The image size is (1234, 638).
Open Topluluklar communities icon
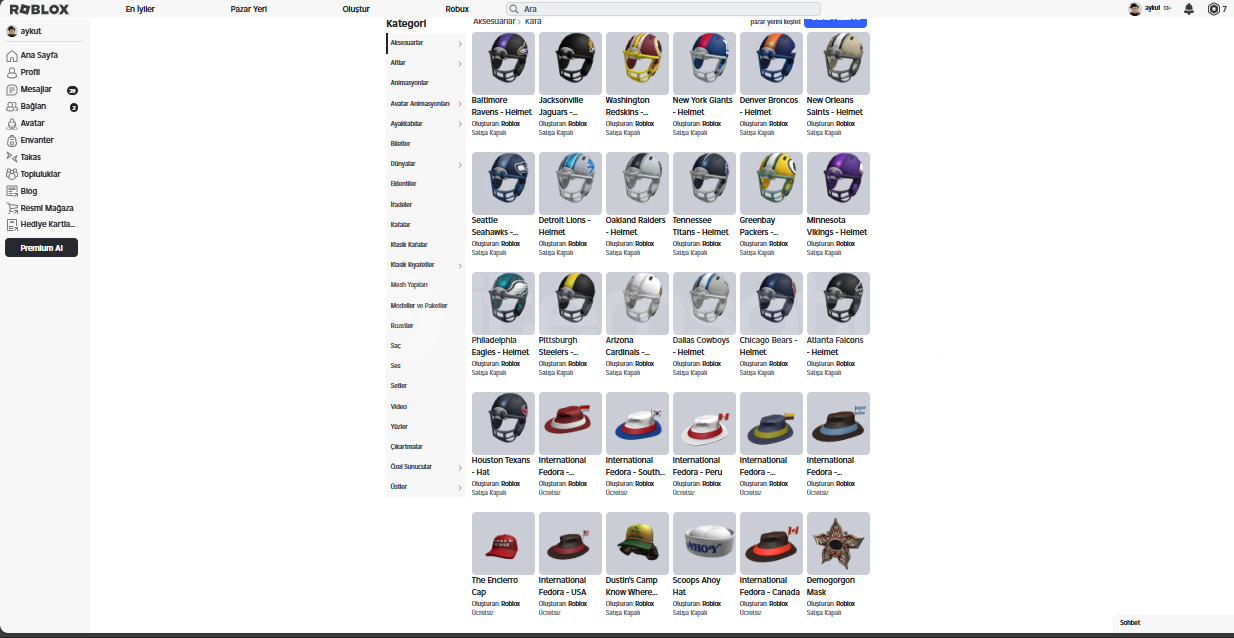coord(12,174)
